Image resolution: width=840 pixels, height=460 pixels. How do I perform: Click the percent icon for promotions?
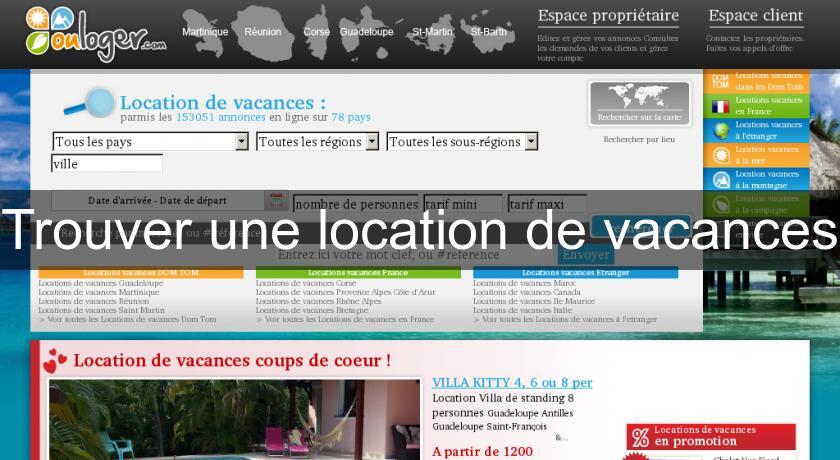[640, 436]
